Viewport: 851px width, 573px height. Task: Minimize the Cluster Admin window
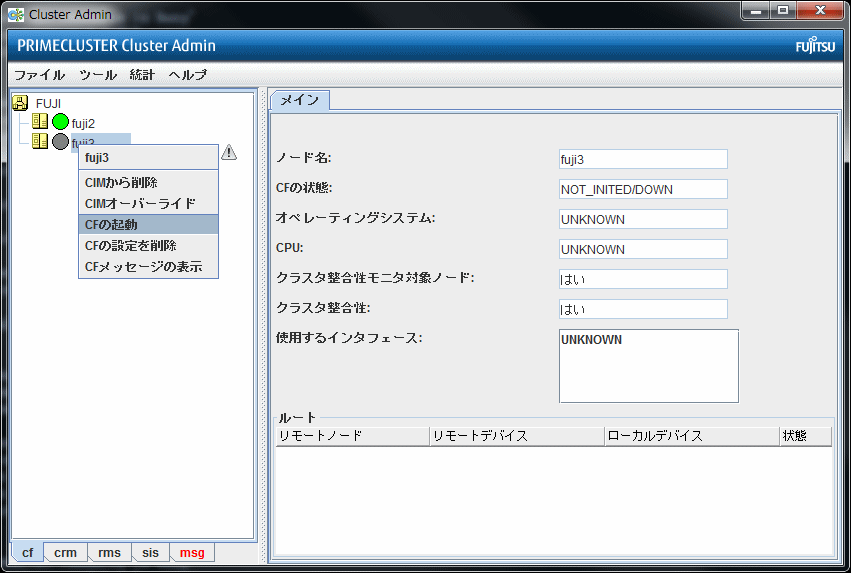point(755,10)
